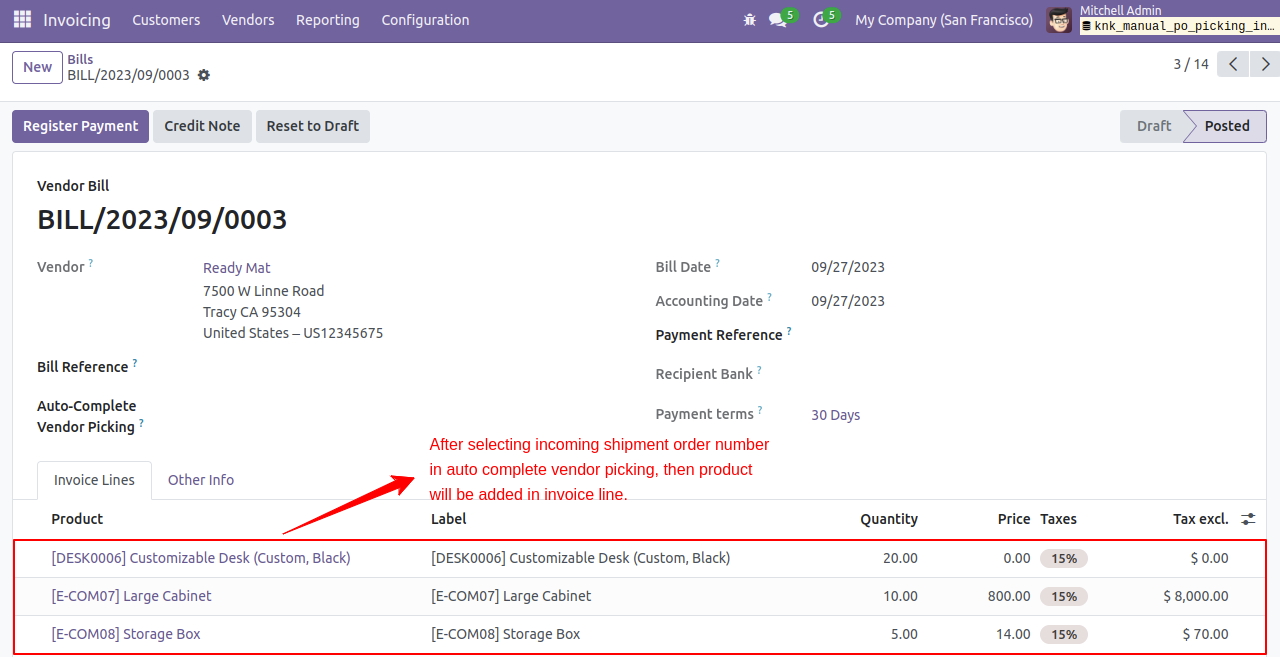This screenshot has height=657, width=1280.
Task: Open the messages conversation icon
Action: pyautogui.click(x=778, y=20)
